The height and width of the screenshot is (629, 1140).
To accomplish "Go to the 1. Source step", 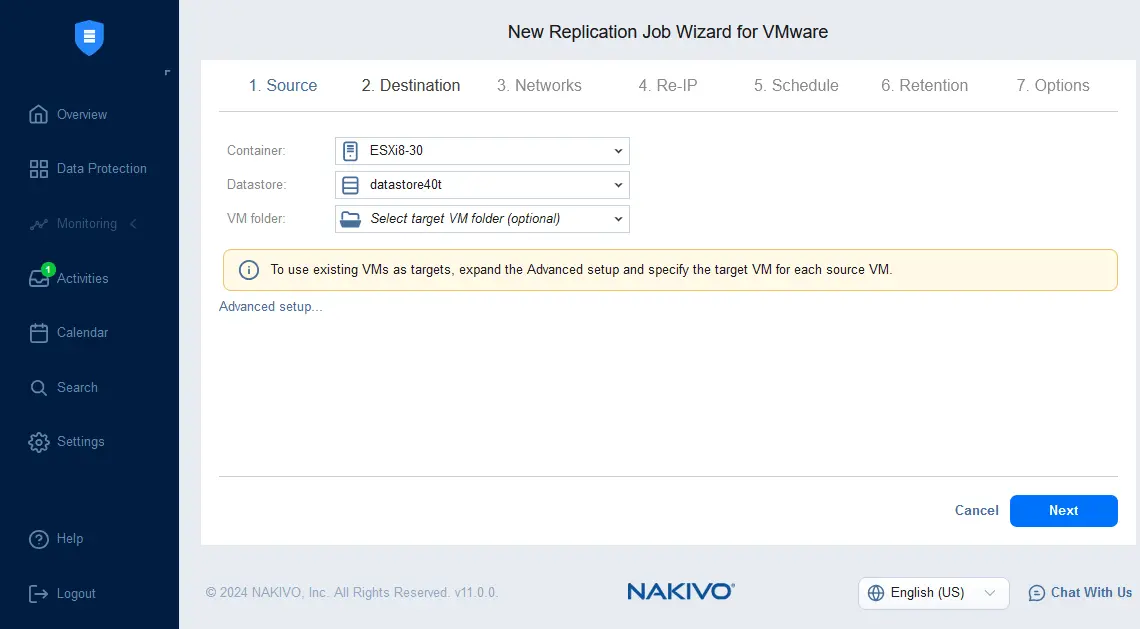I will [x=283, y=86].
